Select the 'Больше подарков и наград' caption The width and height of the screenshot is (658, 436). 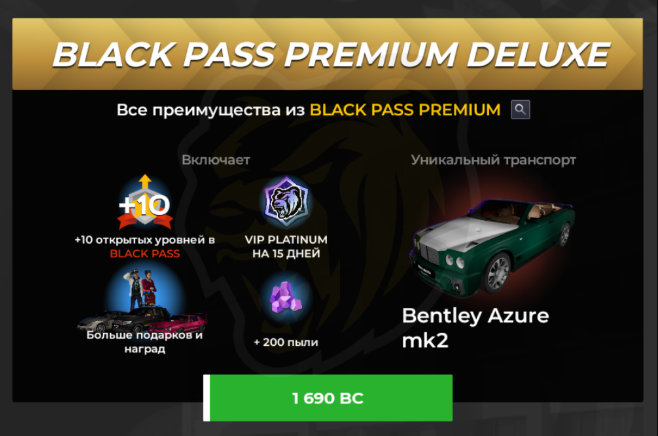click(x=144, y=342)
